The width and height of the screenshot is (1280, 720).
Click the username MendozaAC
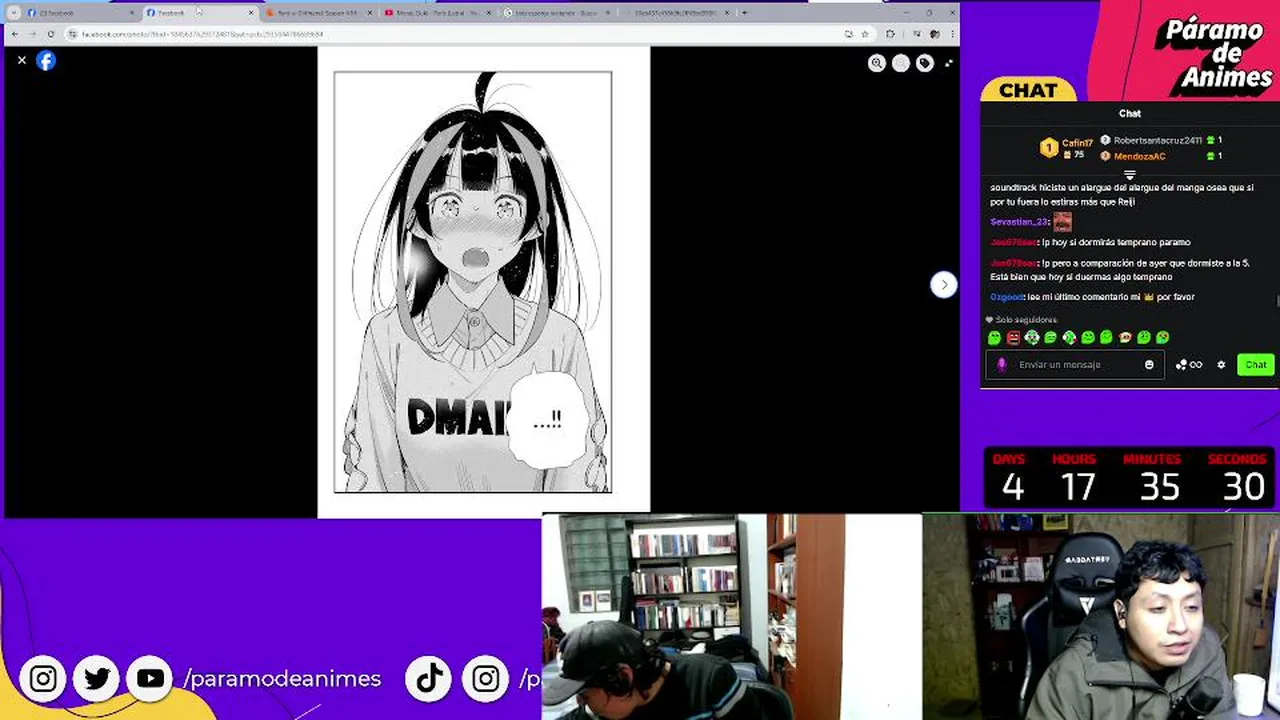coord(1139,156)
